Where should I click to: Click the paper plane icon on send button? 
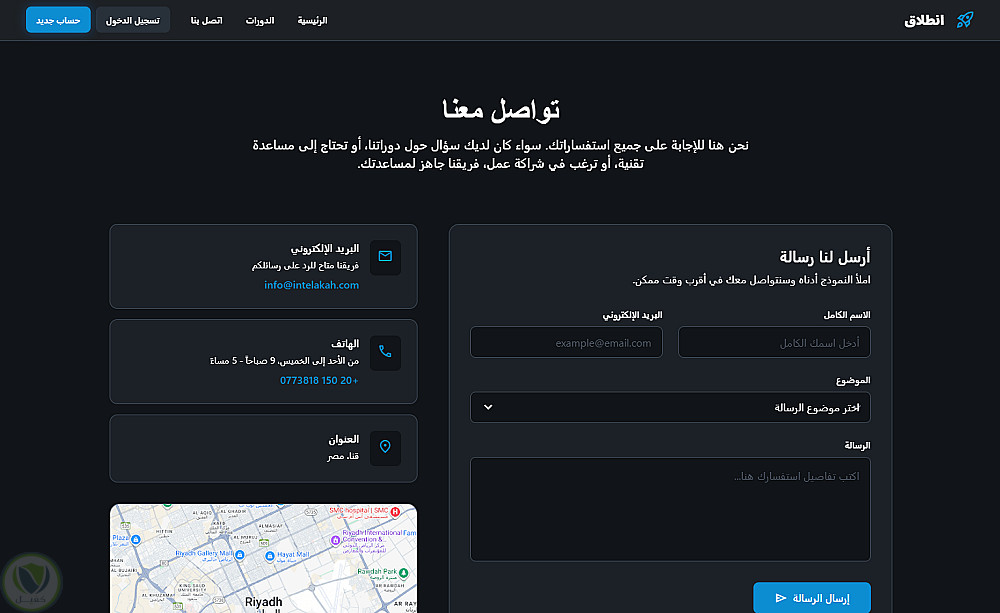click(x=781, y=598)
